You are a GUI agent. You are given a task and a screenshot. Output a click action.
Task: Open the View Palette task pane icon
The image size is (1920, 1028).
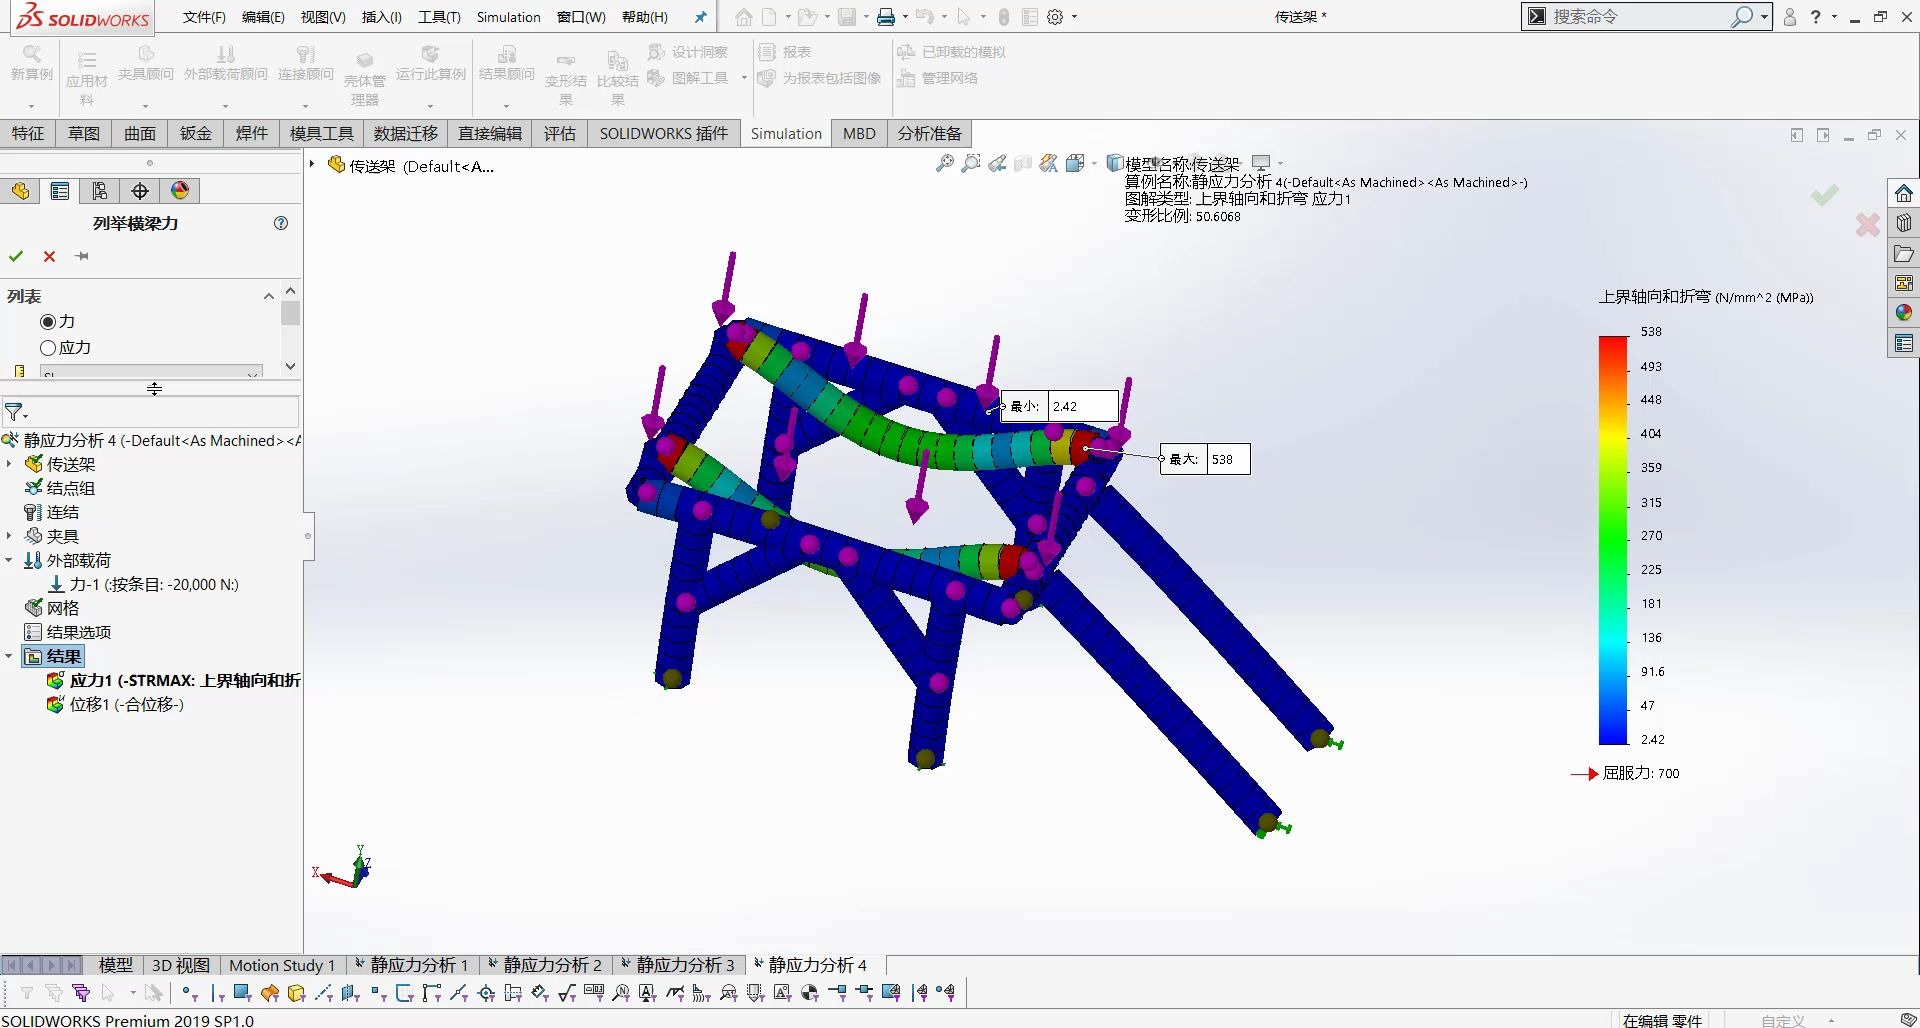(x=1904, y=284)
